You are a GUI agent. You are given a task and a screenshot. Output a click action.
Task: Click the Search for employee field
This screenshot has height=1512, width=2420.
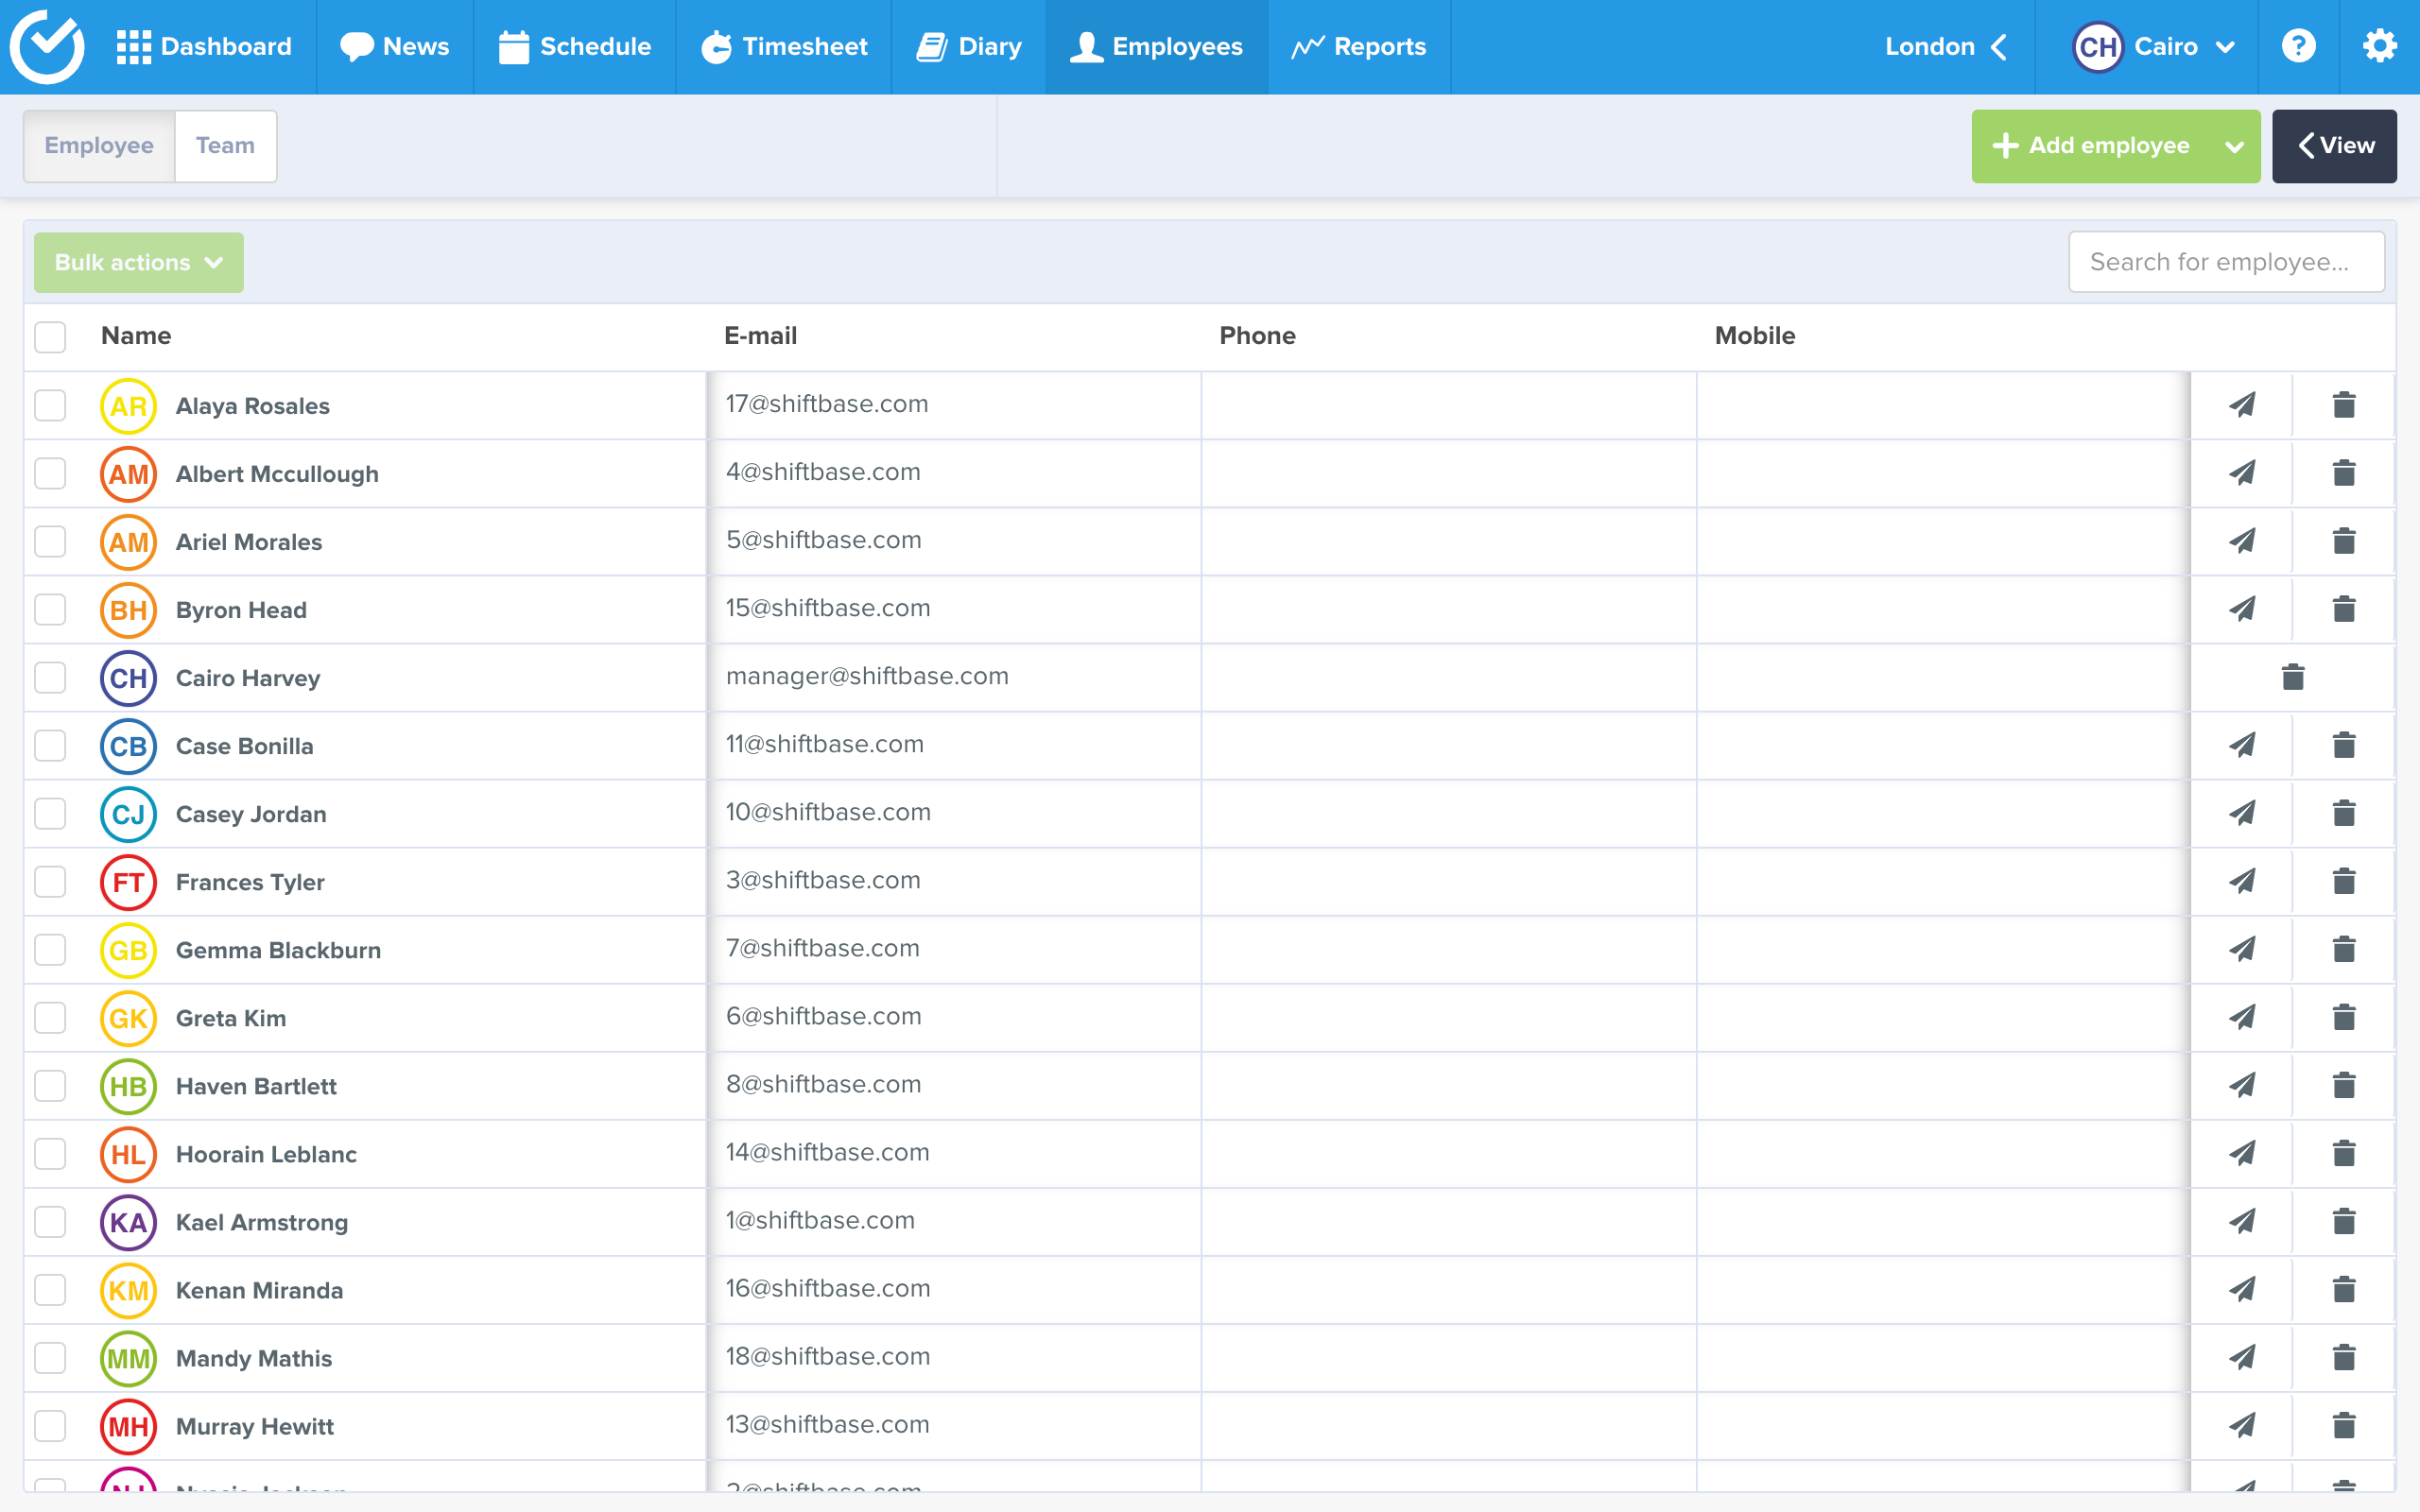pyautogui.click(x=2225, y=262)
